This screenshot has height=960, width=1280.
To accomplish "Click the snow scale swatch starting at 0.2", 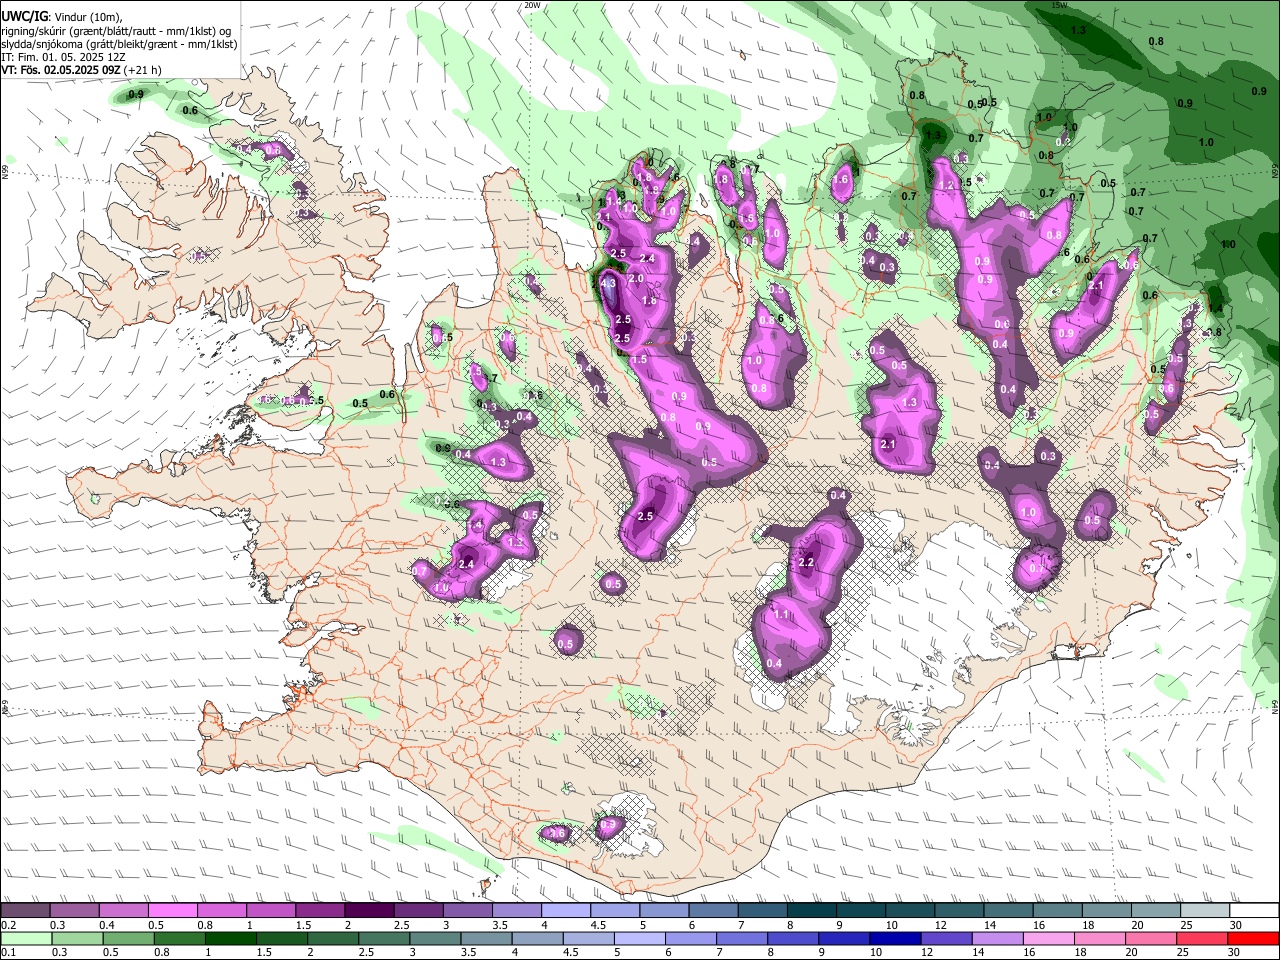I will coord(25,911).
